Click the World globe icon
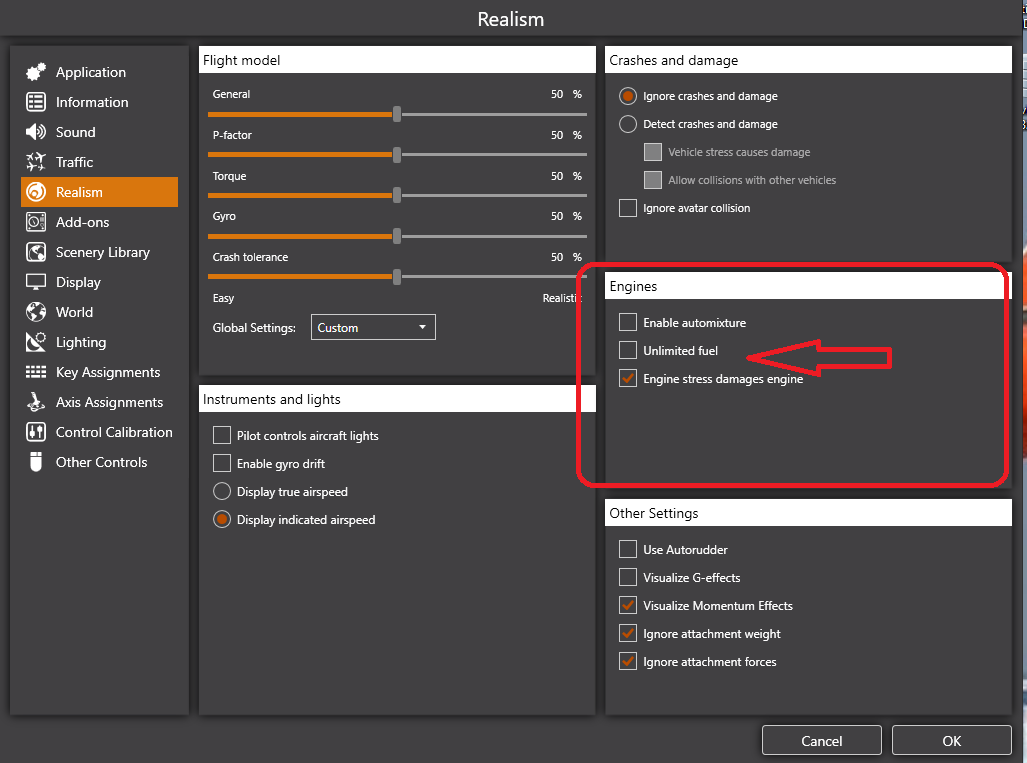 pos(36,312)
